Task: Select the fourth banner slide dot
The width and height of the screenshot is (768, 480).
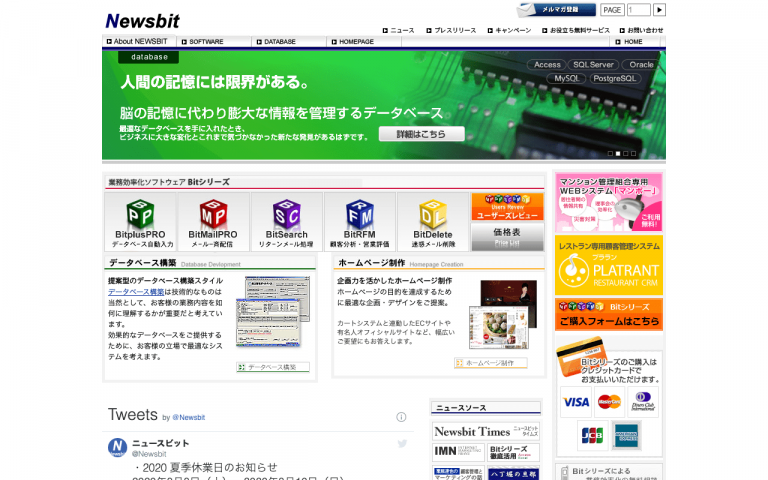Action: (x=633, y=153)
